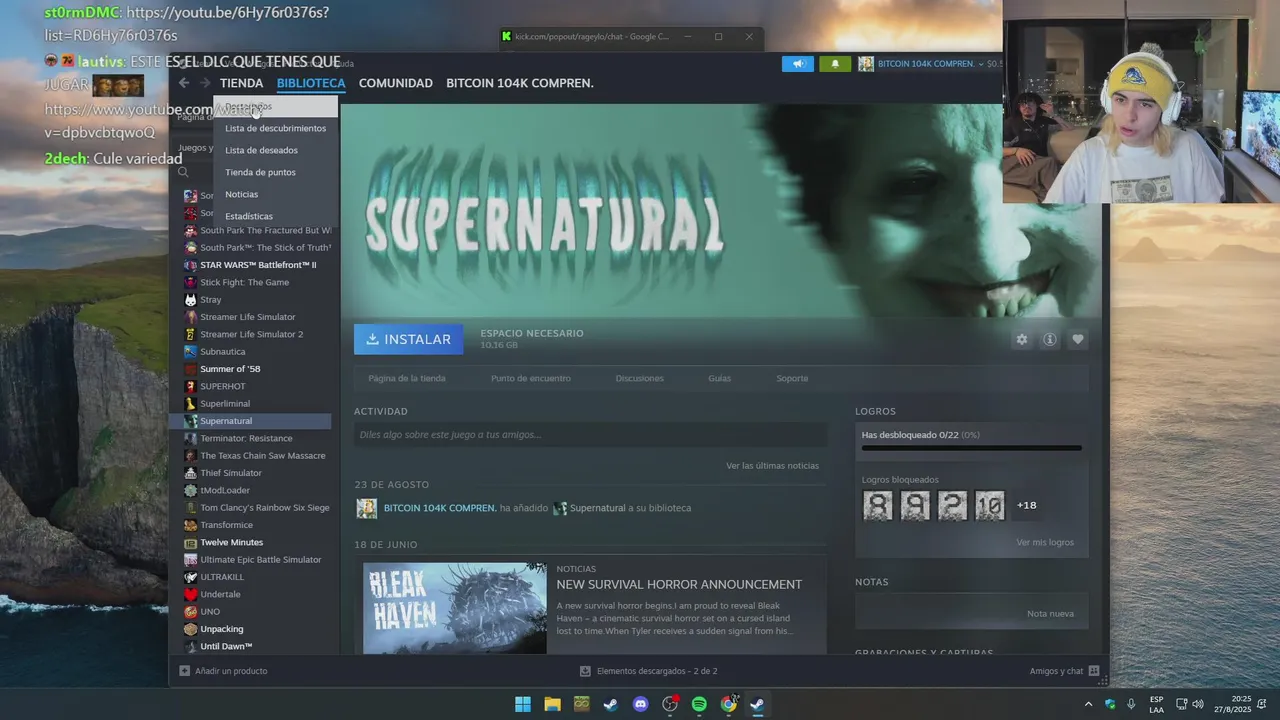Add Supernatural to favorites heart icon

click(1078, 339)
